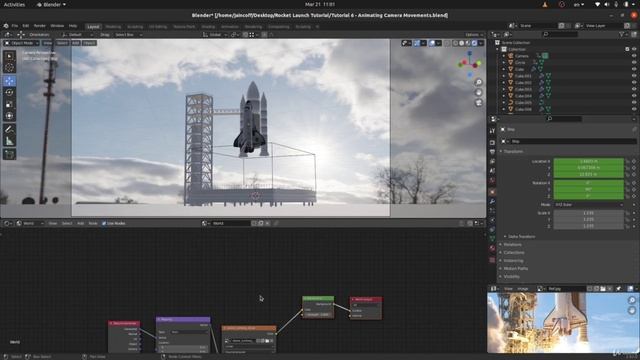Open viewport Options button

pyautogui.click(x=474, y=35)
